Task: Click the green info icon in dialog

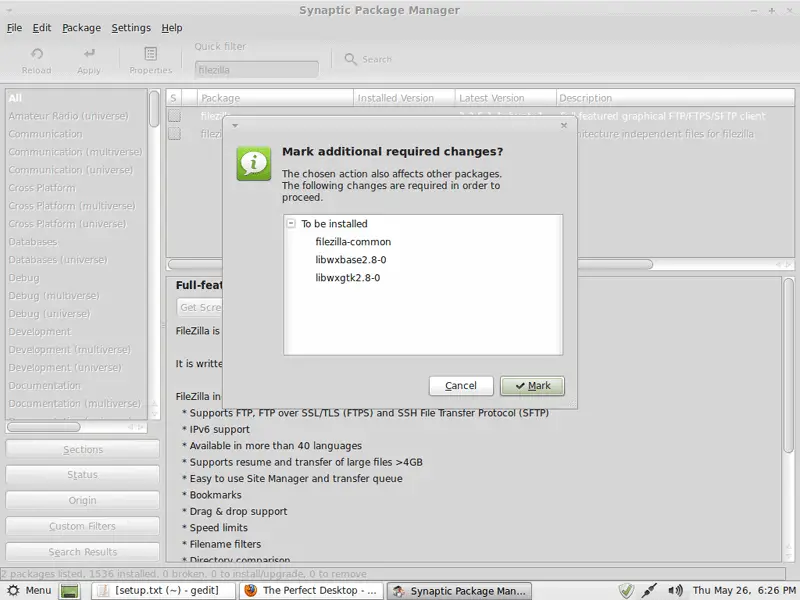Action: tap(254, 164)
